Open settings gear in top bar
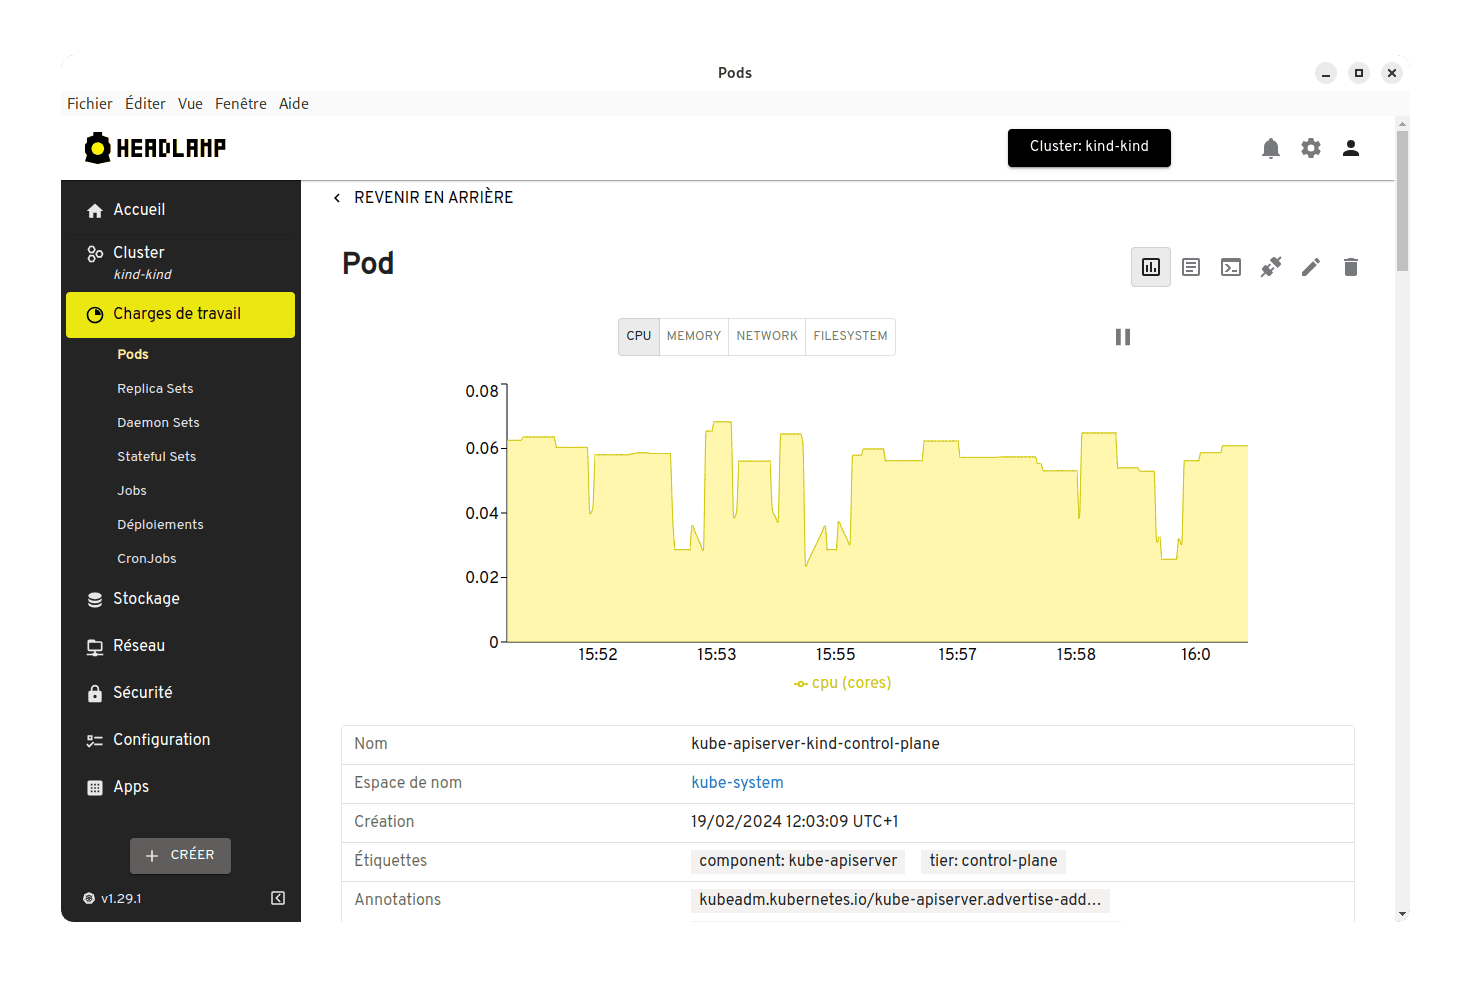Screen dimensions: 1471x989 [x=1310, y=148]
